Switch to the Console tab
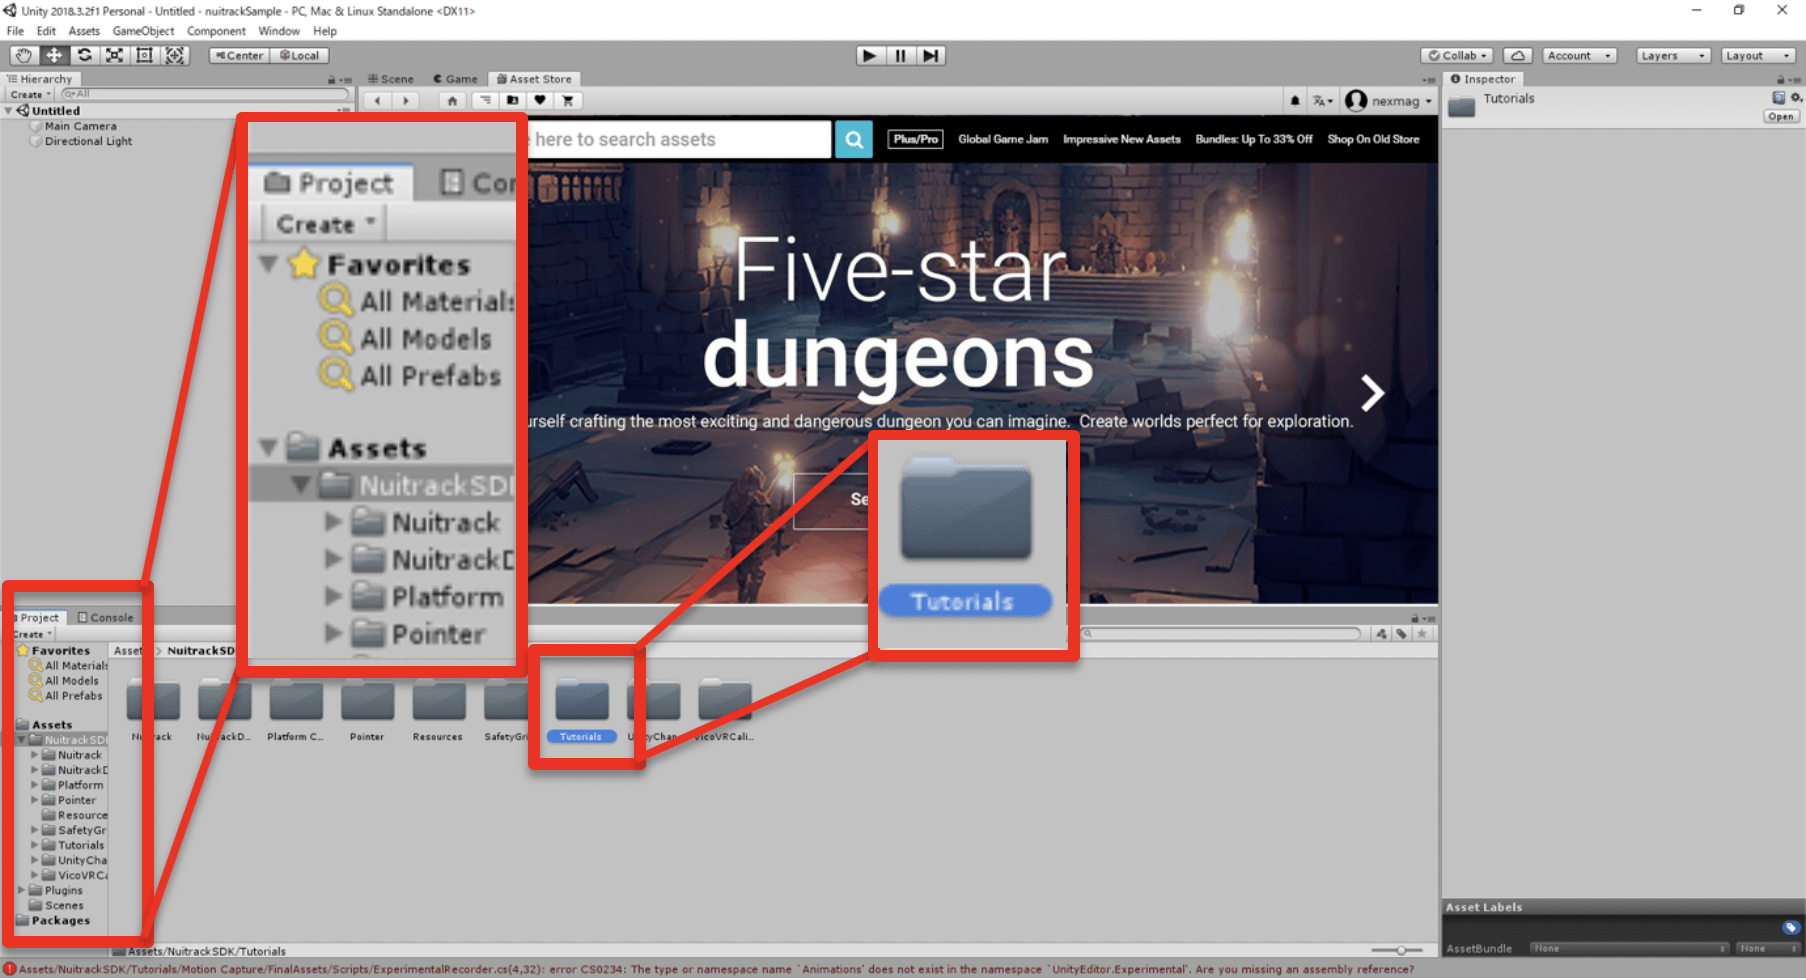1806x980 pixels. pyautogui.click(x=105, y=617)
